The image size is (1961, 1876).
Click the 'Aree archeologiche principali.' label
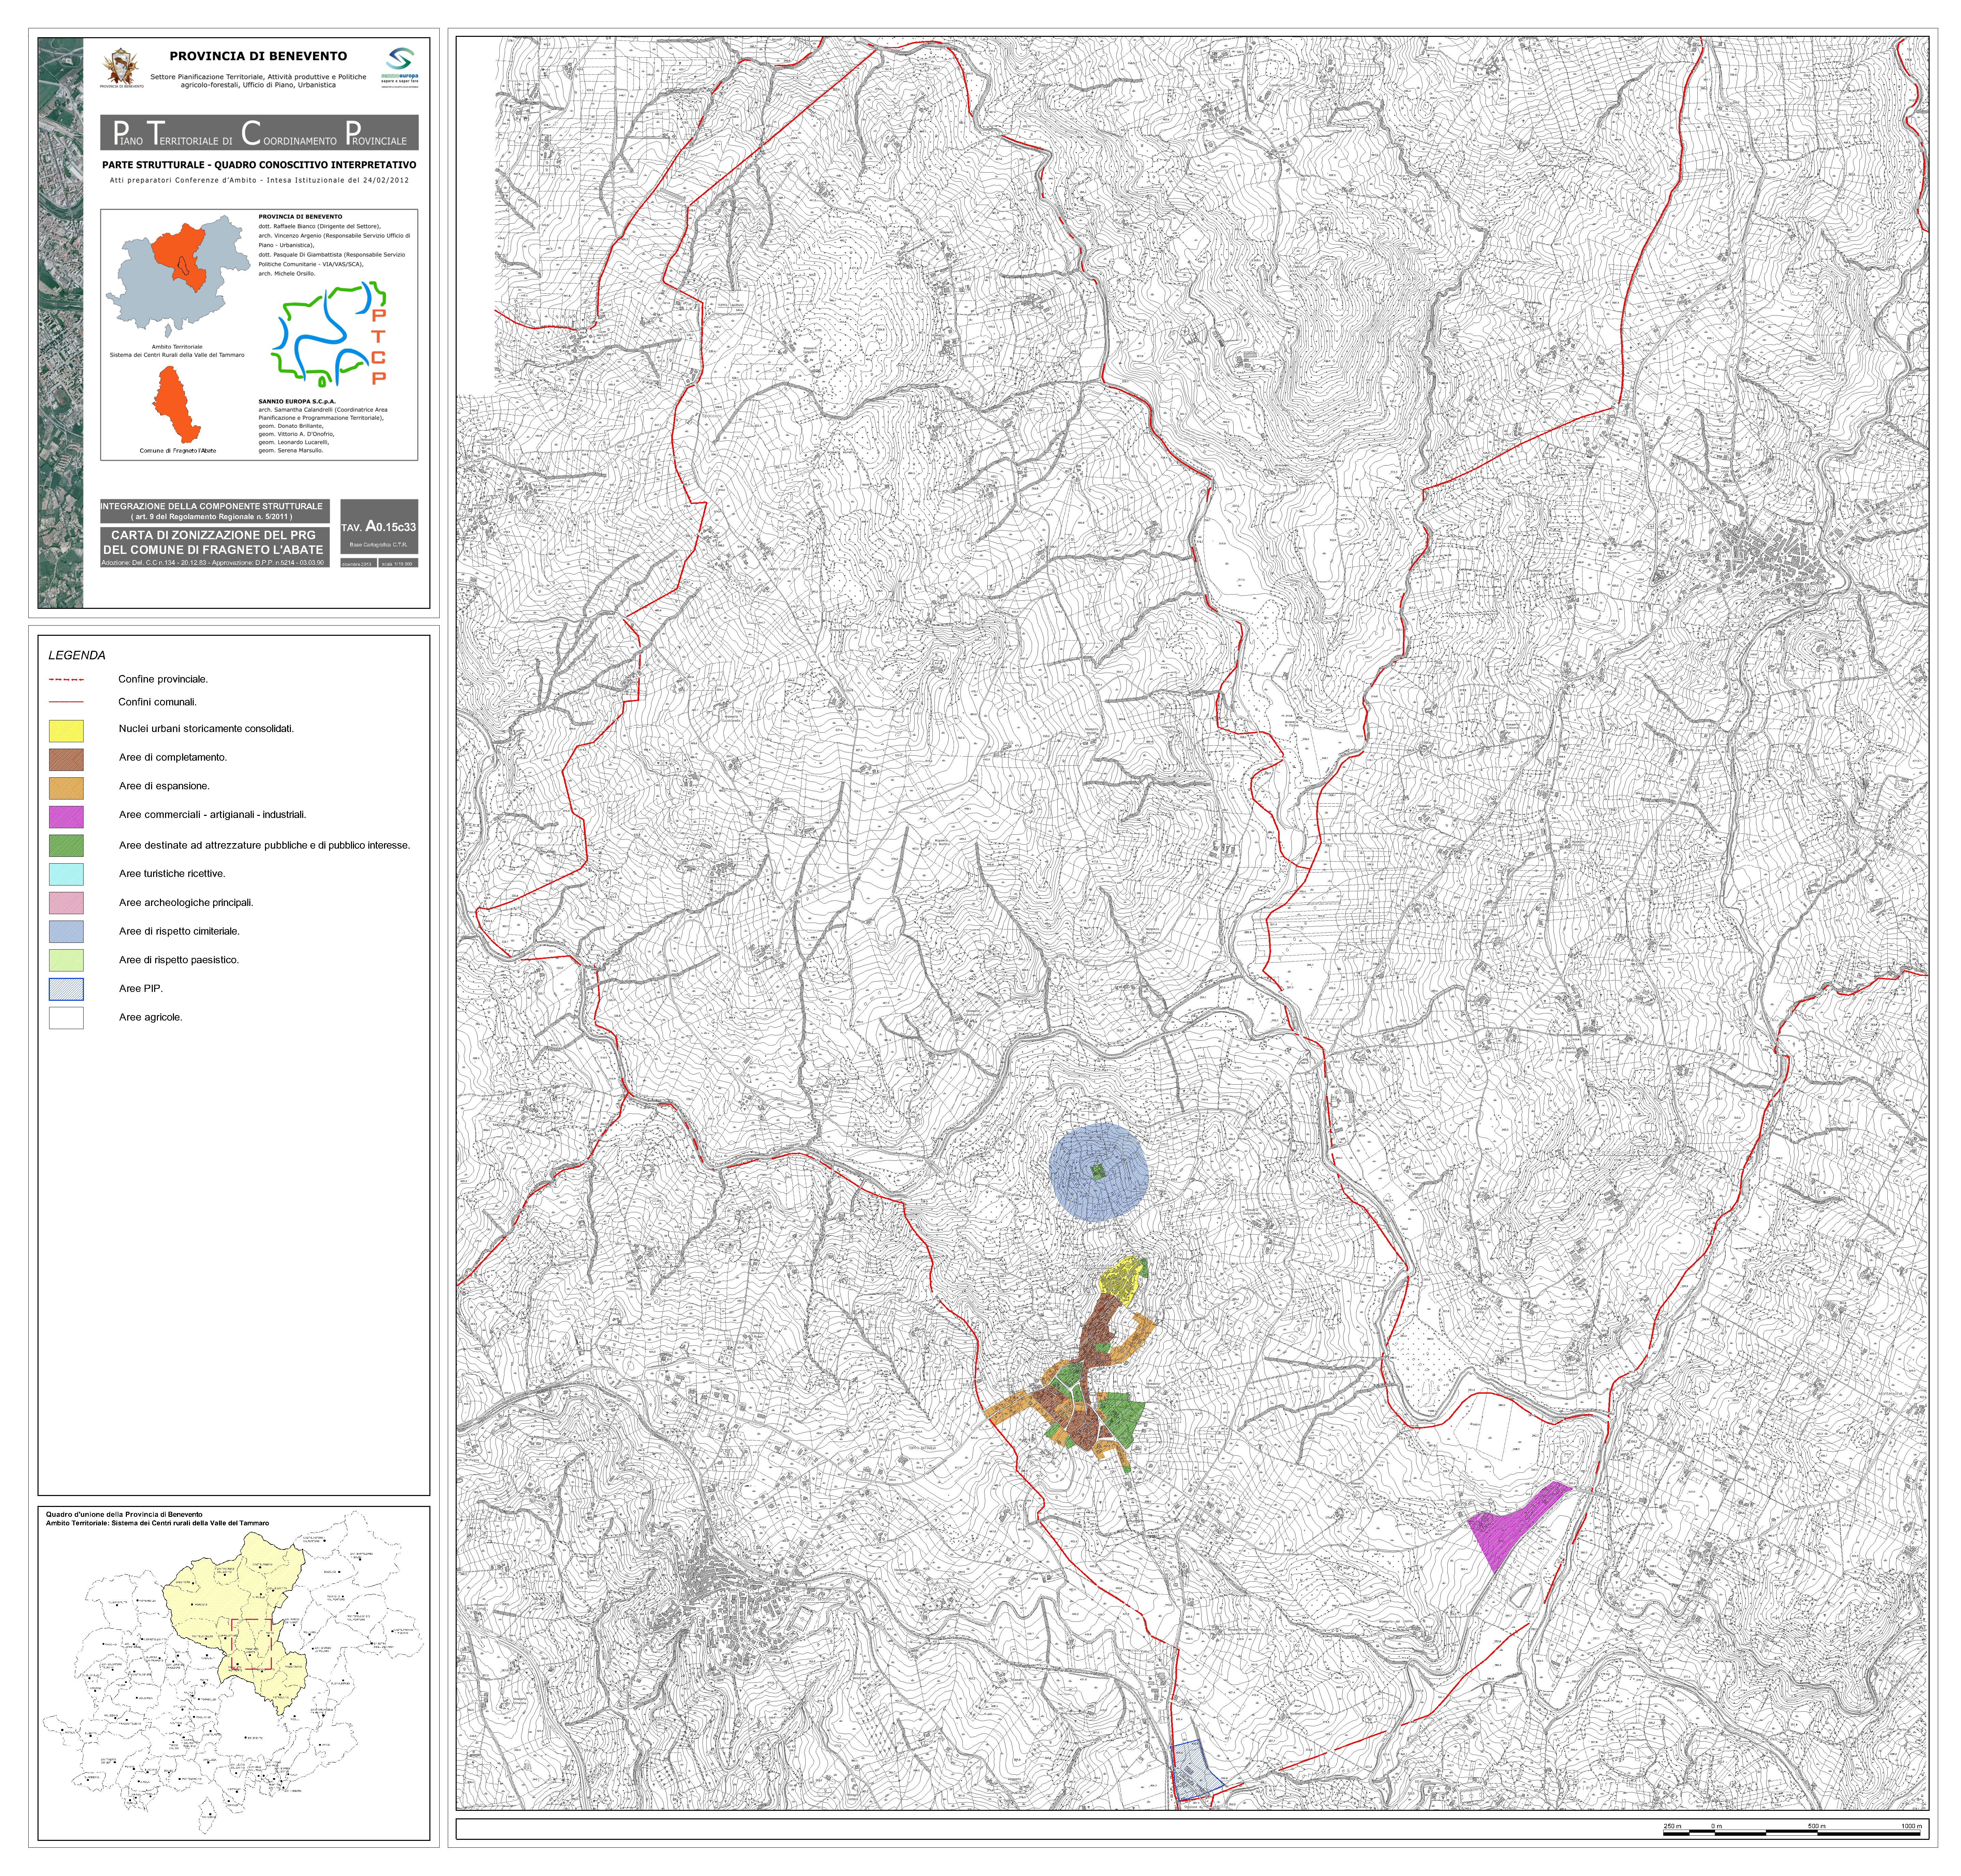[186, 903]
